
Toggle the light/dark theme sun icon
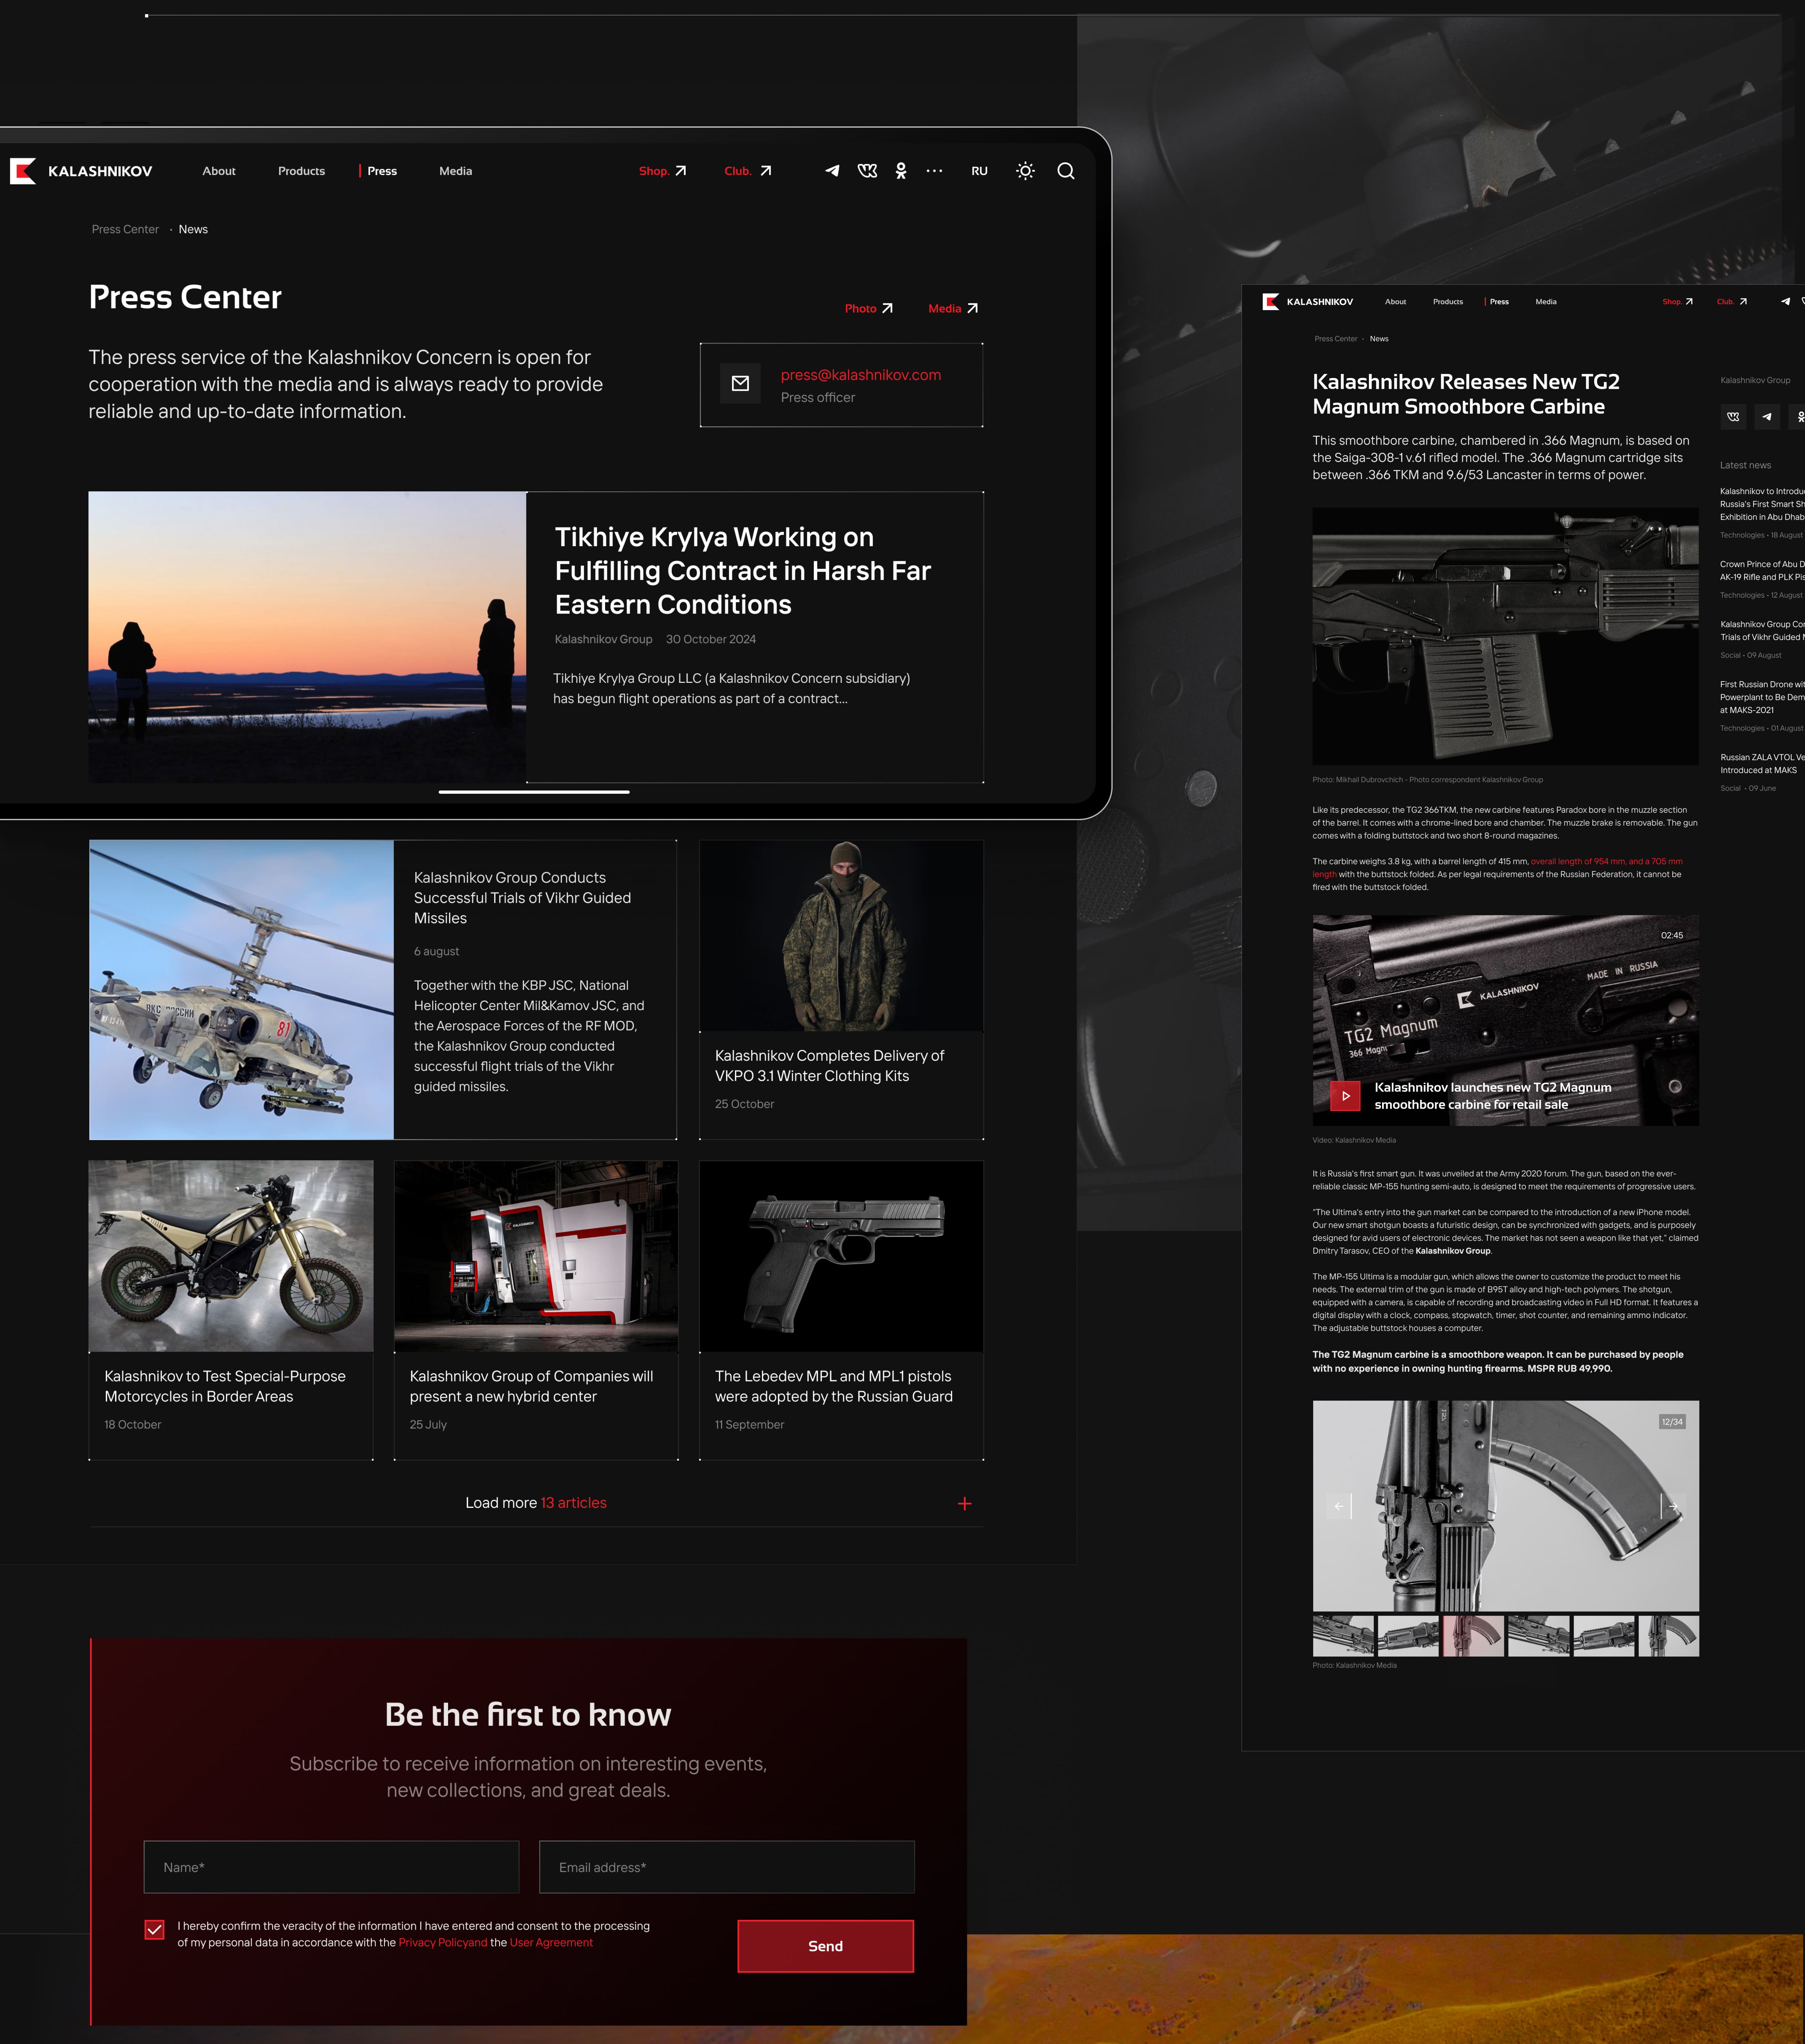pos(1025,171)
